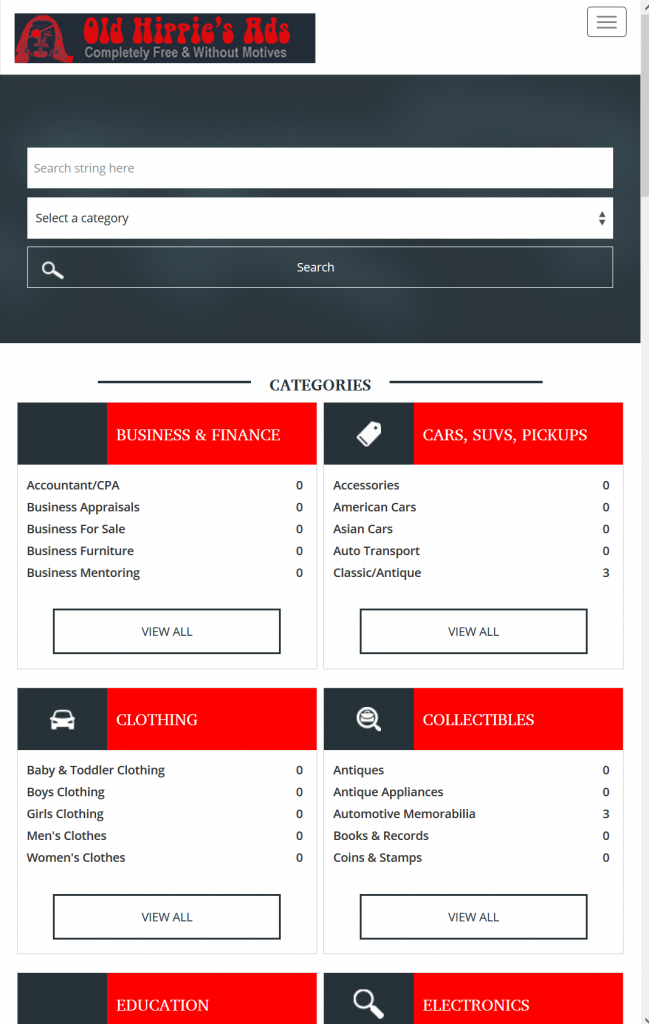Open Women's Clothes listings
Viewport: 649px width, 1024px height.
tap(76, 857)
